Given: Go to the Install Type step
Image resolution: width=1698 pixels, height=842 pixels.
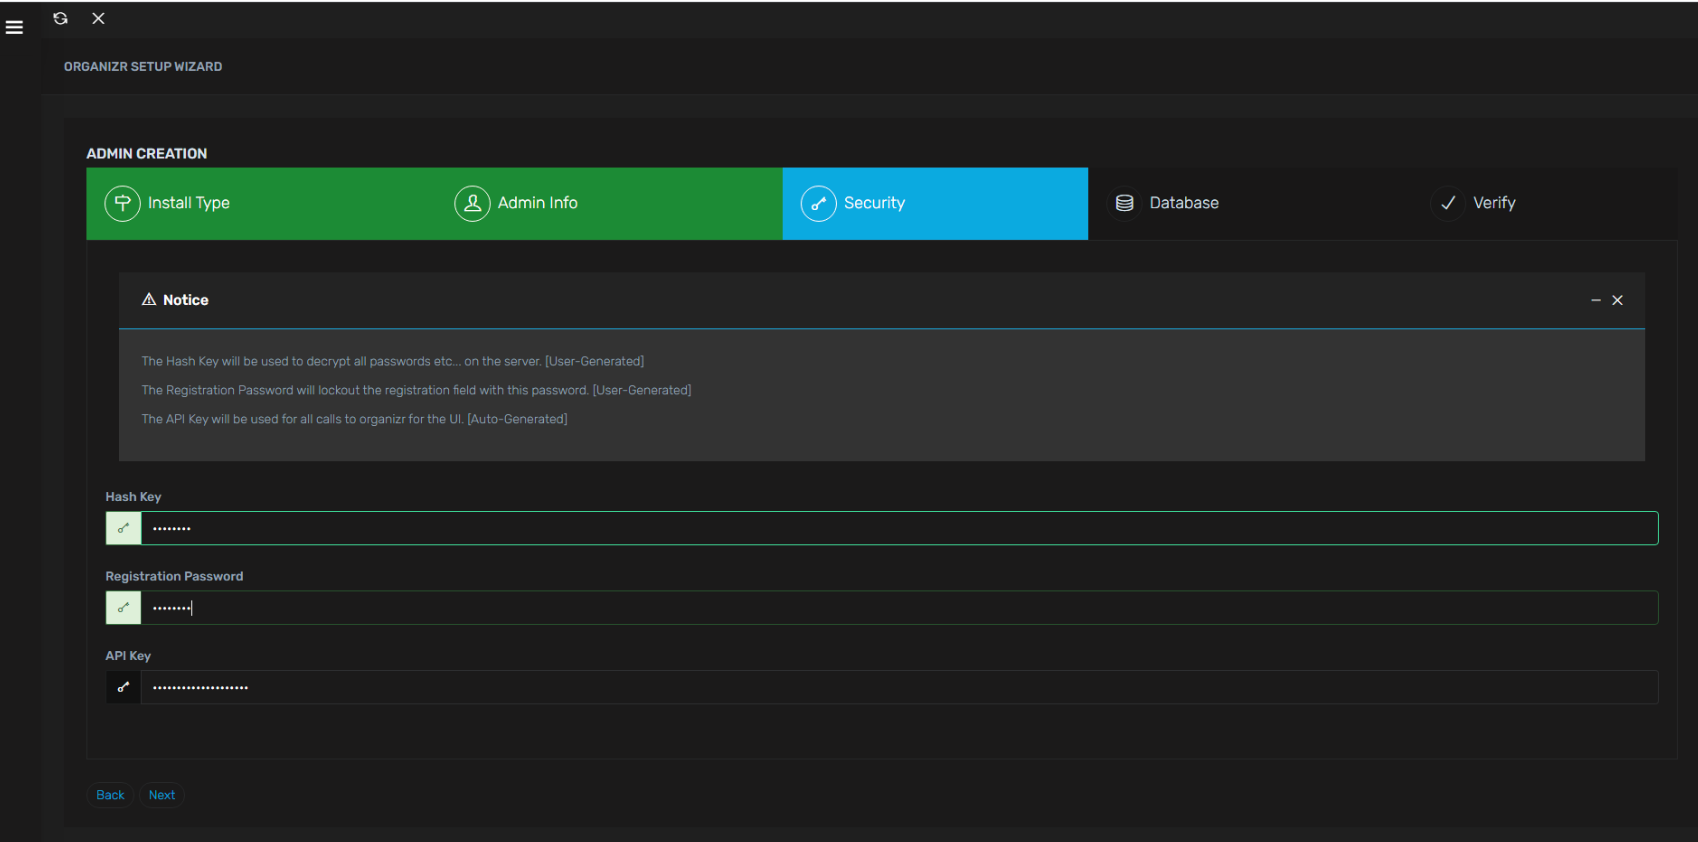Looking at the screenshot, I should click(x=260, y=203).
